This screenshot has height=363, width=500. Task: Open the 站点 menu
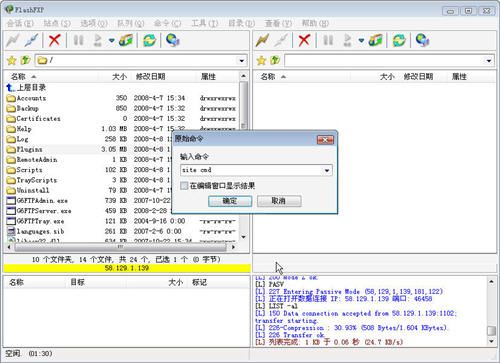[57, 23]
